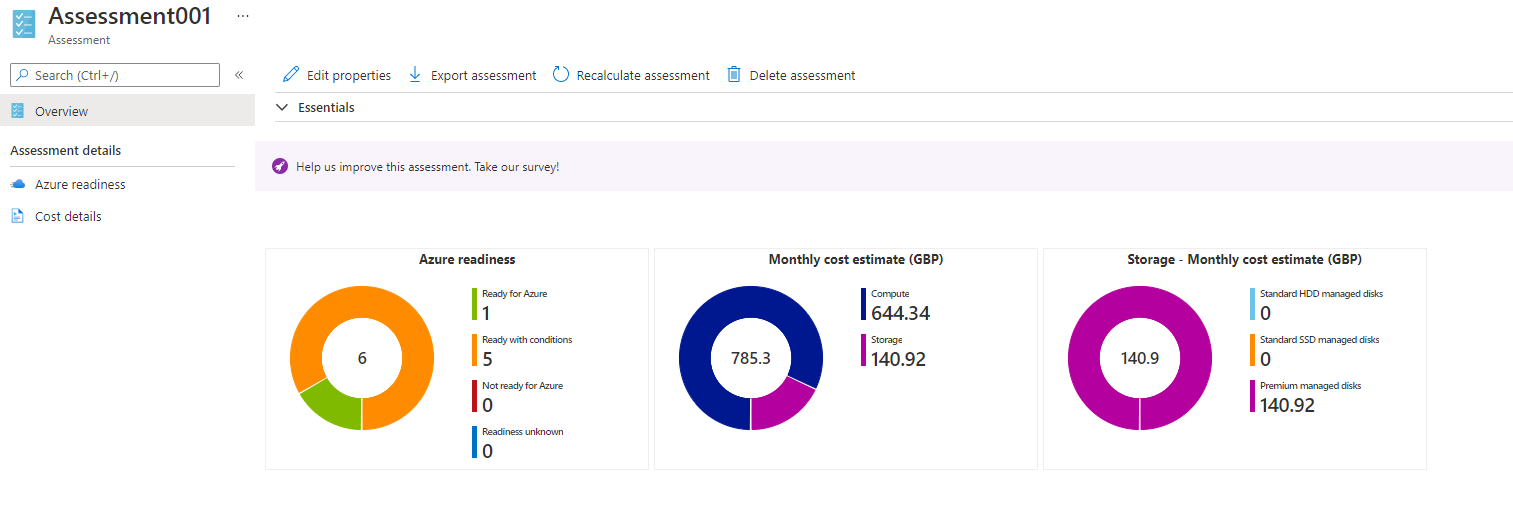Collapse the left sidebar with double chevron
1513x513 pixels.
[x=239, y=75]
